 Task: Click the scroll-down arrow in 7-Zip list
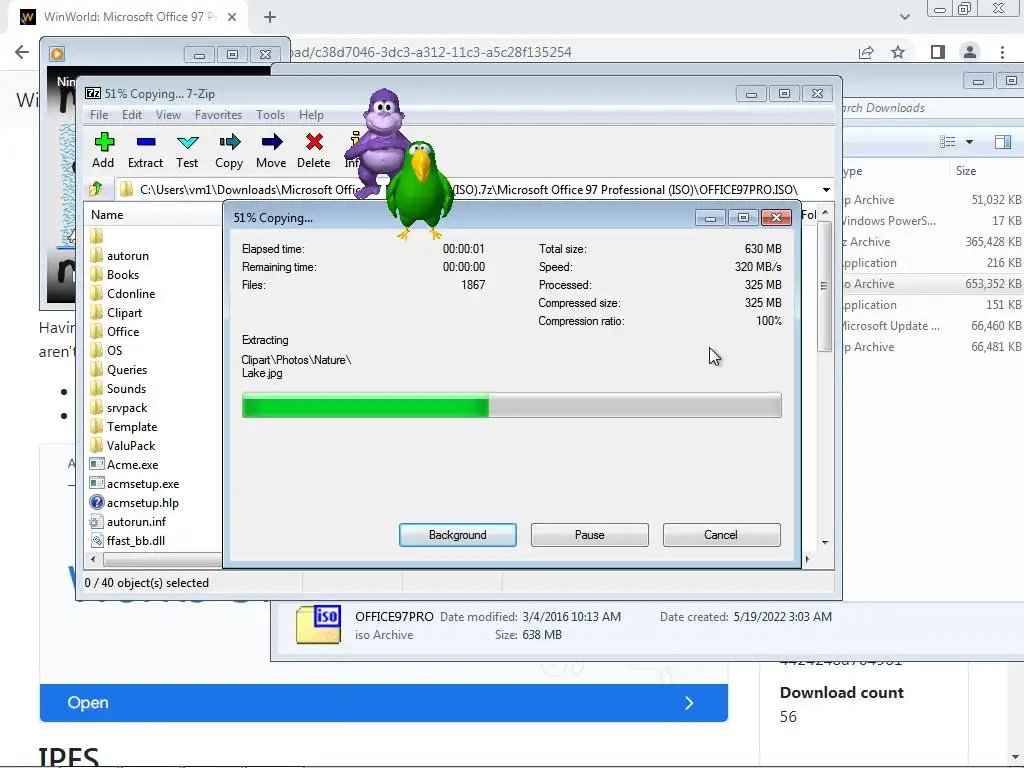coord(825,543)
